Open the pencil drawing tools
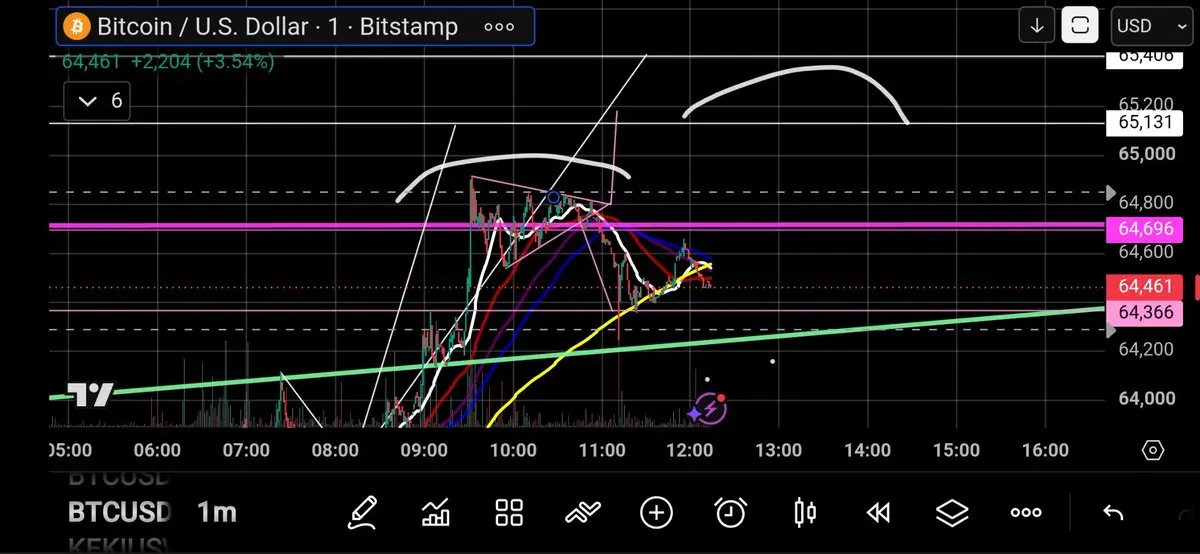1200x554 pixels. [x=363, y=513]
